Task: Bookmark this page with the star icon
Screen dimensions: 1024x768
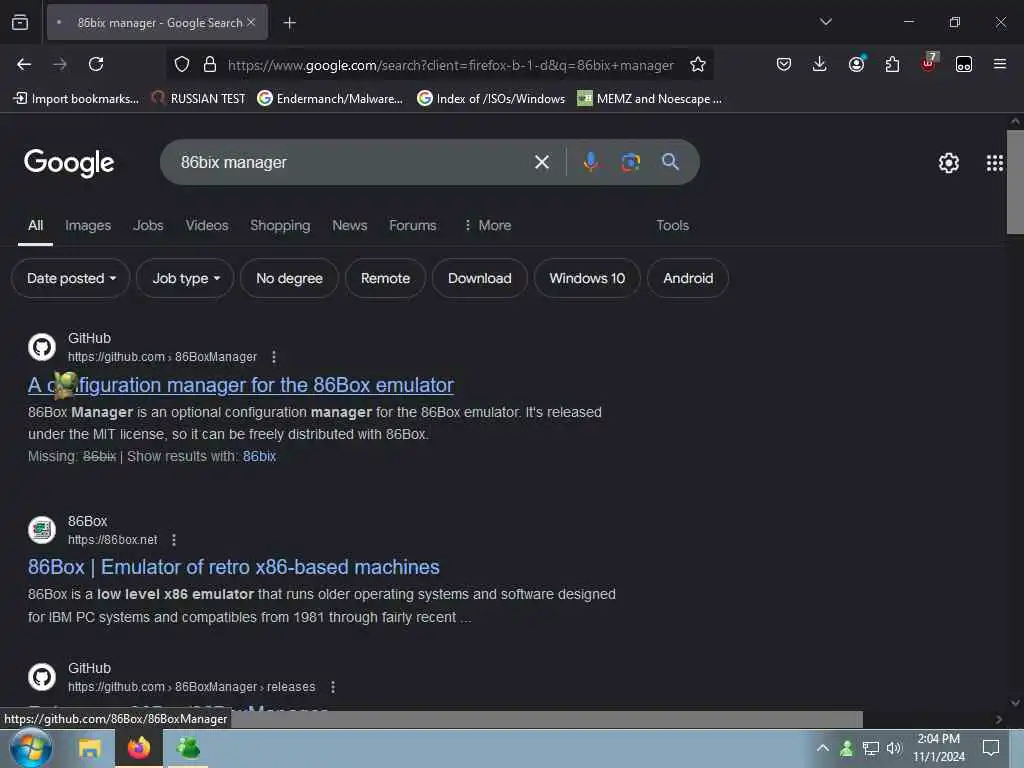Action: click(x=697, y=64)
